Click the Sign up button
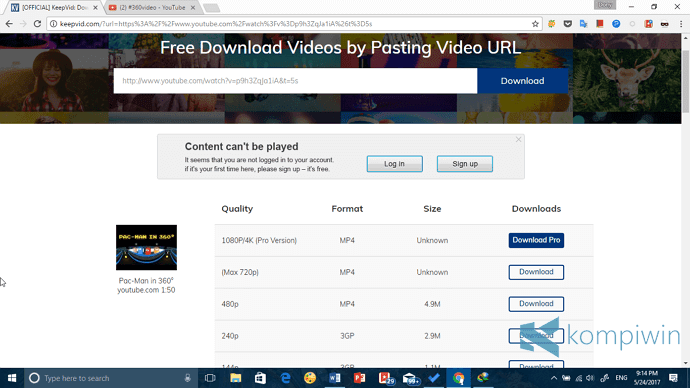The image size is (690, 388). pyautogui.click(x=465, y=164)
